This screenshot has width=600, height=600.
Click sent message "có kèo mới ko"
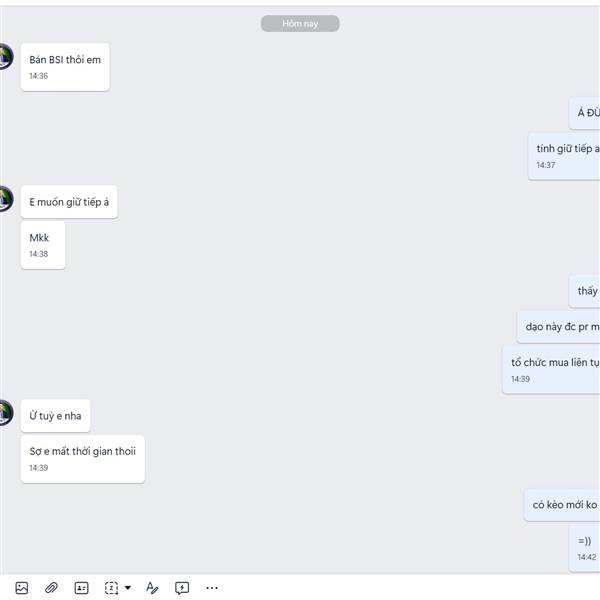[x=562, y=505]
